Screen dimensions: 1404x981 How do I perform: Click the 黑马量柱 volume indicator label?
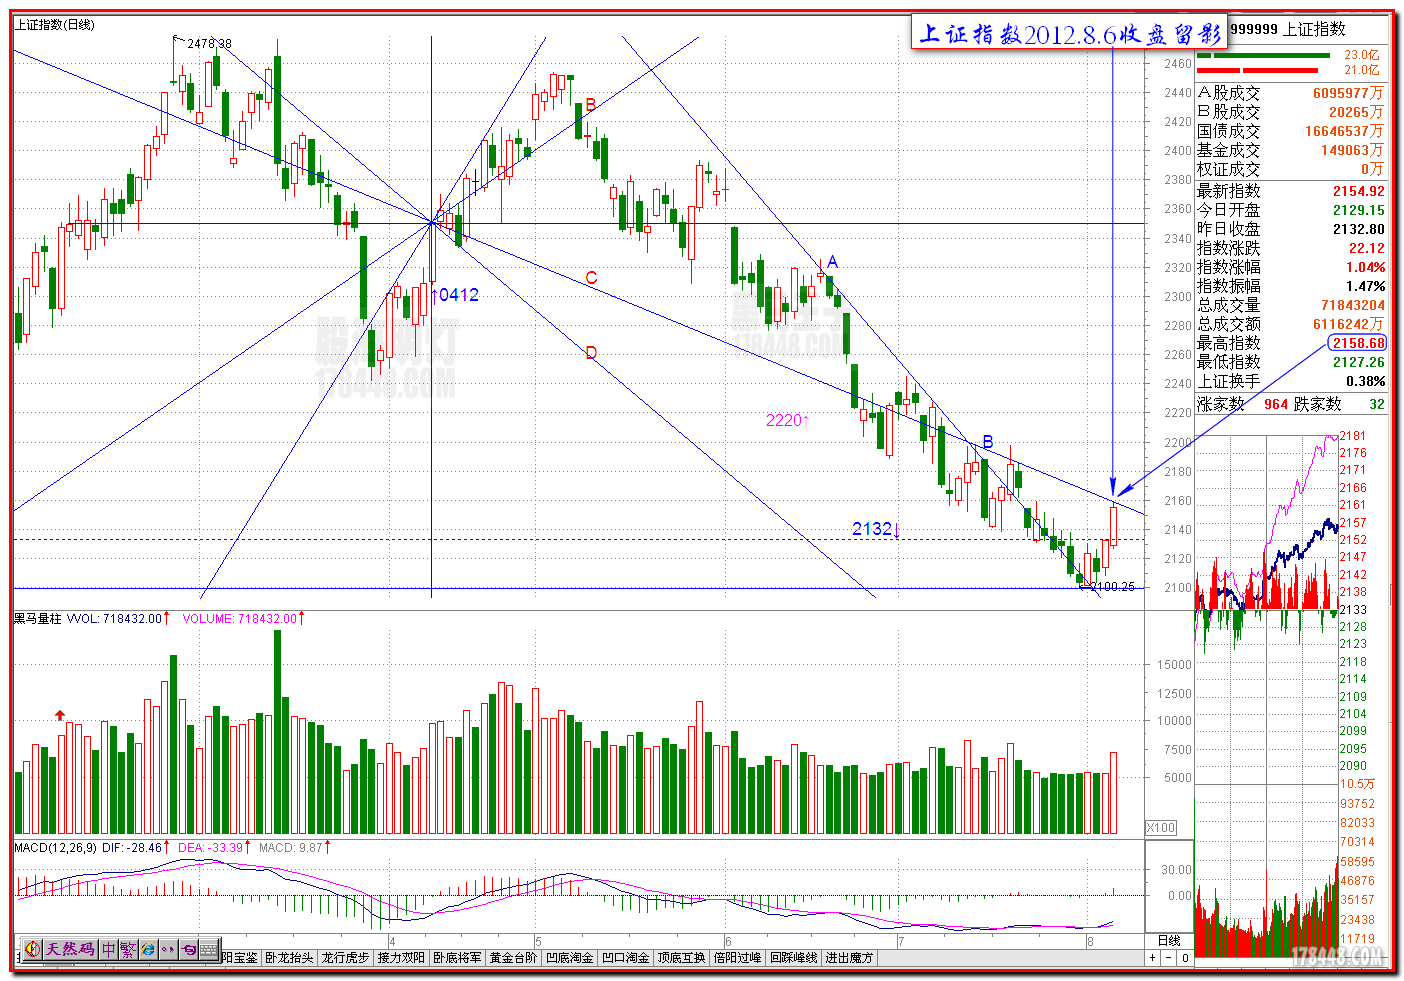point(37,619)
